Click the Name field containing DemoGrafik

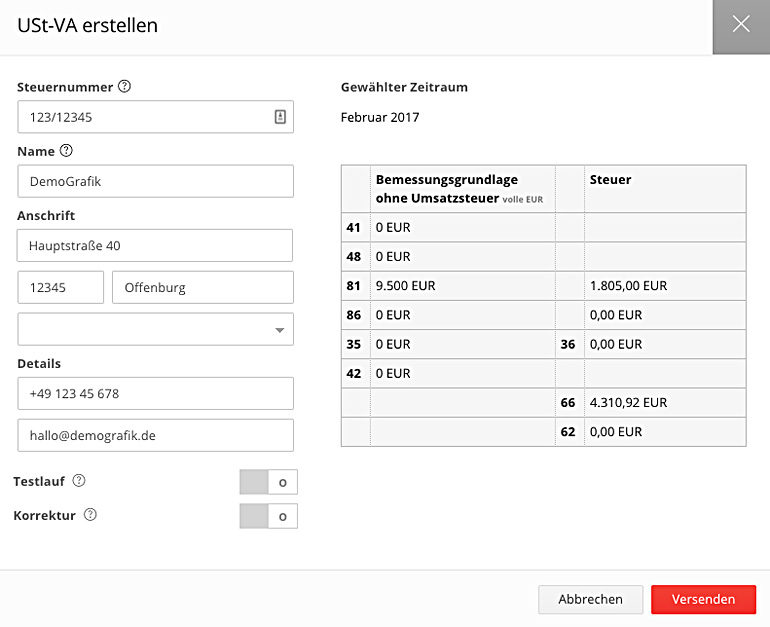[x=156, y=181]
